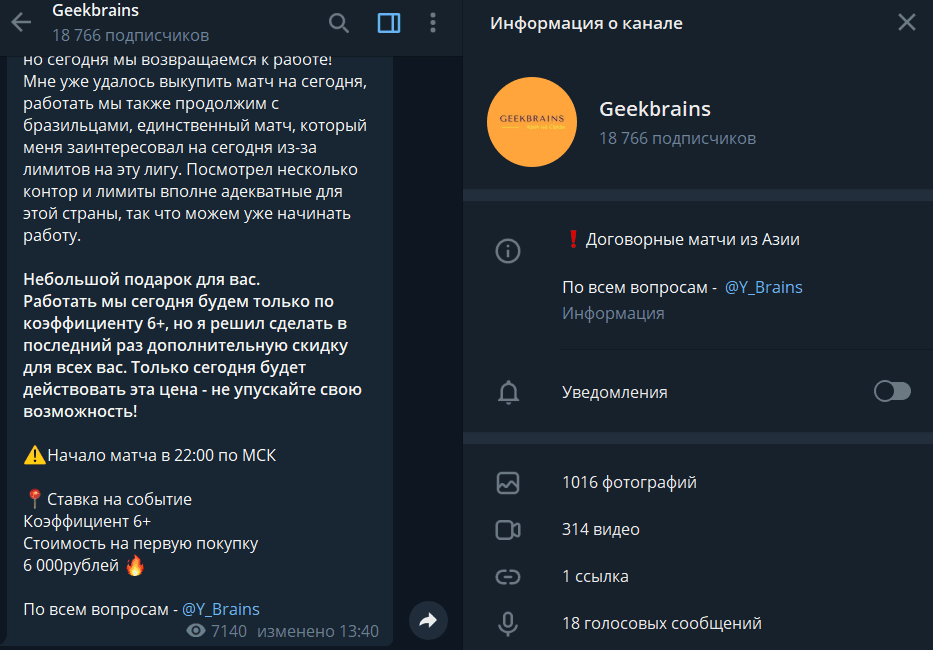933x650 pixels.
Task: Click the info circle icon in description
Action: click(508, 251)
